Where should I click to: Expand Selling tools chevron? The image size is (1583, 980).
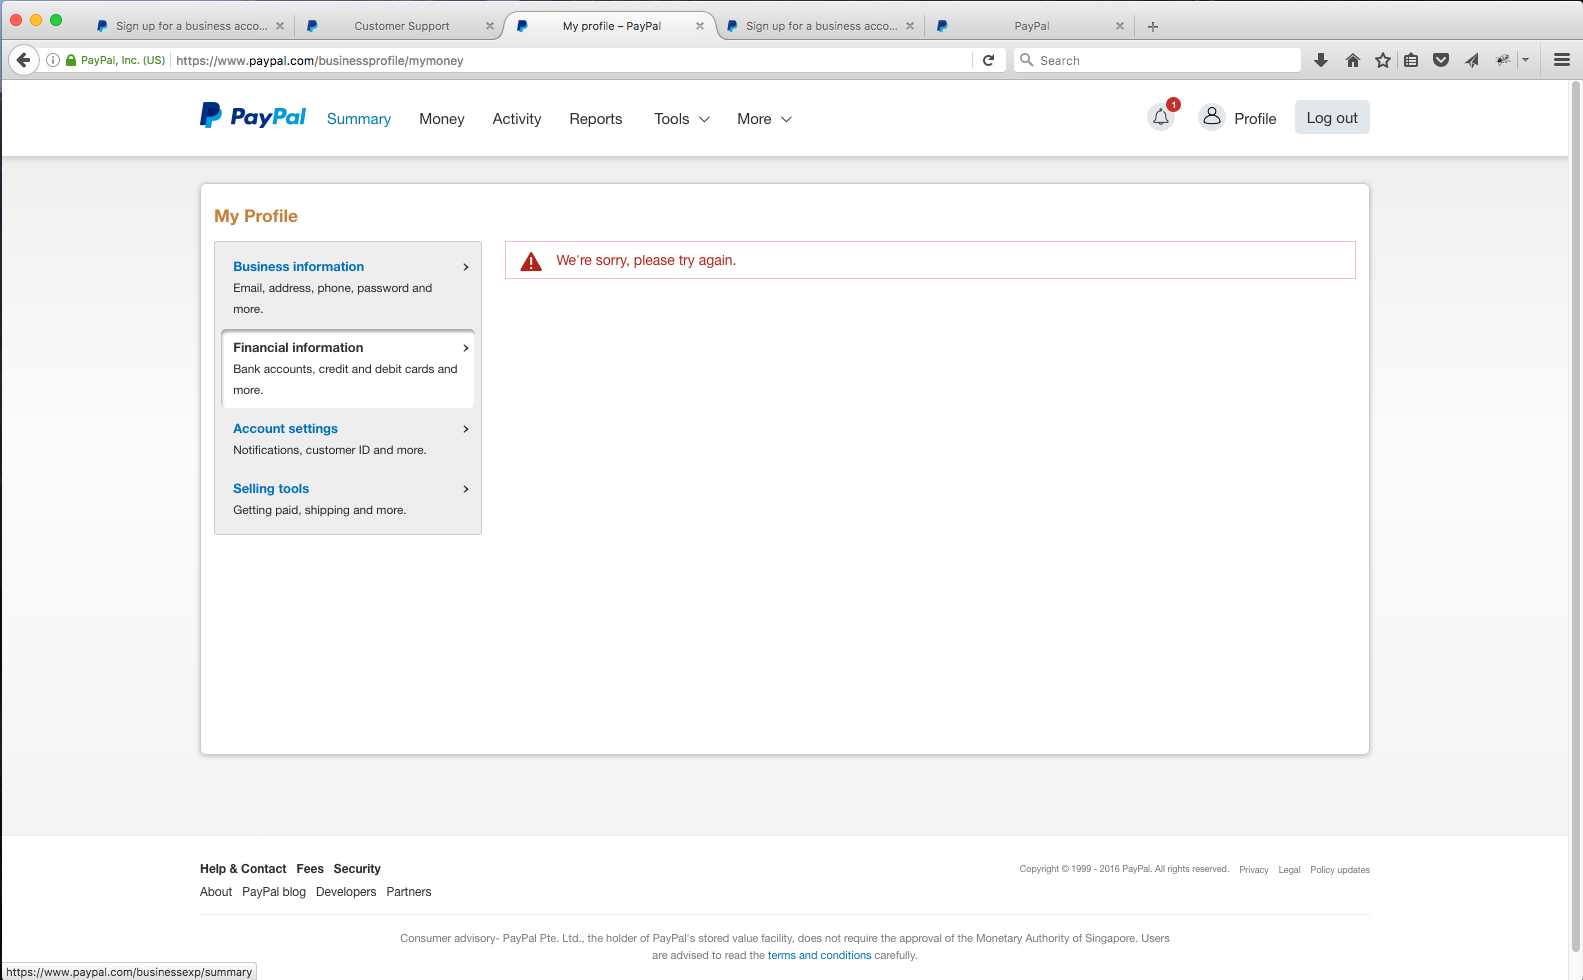pyautogui.click(x=466, y=489)
